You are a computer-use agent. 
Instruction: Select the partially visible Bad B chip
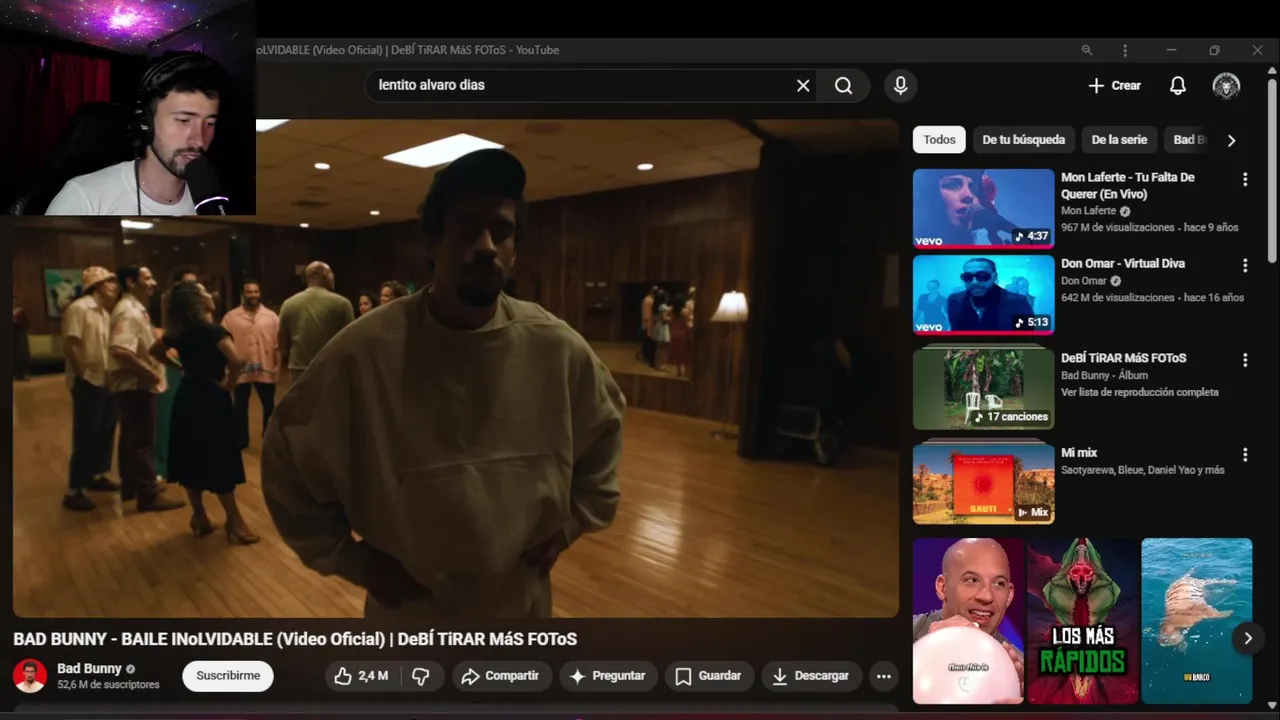pos(1189,140)
